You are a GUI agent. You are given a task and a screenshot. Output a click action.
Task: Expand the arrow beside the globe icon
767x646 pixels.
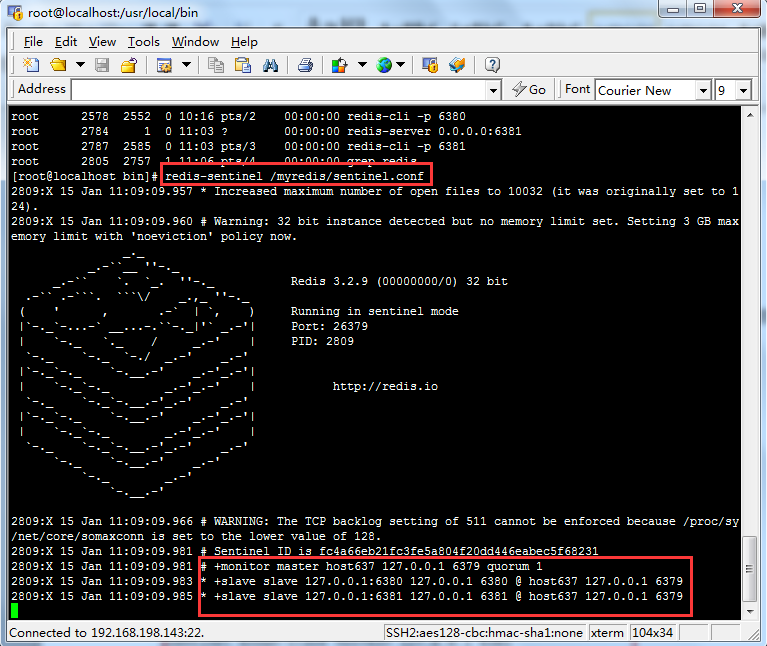[401, 65]
